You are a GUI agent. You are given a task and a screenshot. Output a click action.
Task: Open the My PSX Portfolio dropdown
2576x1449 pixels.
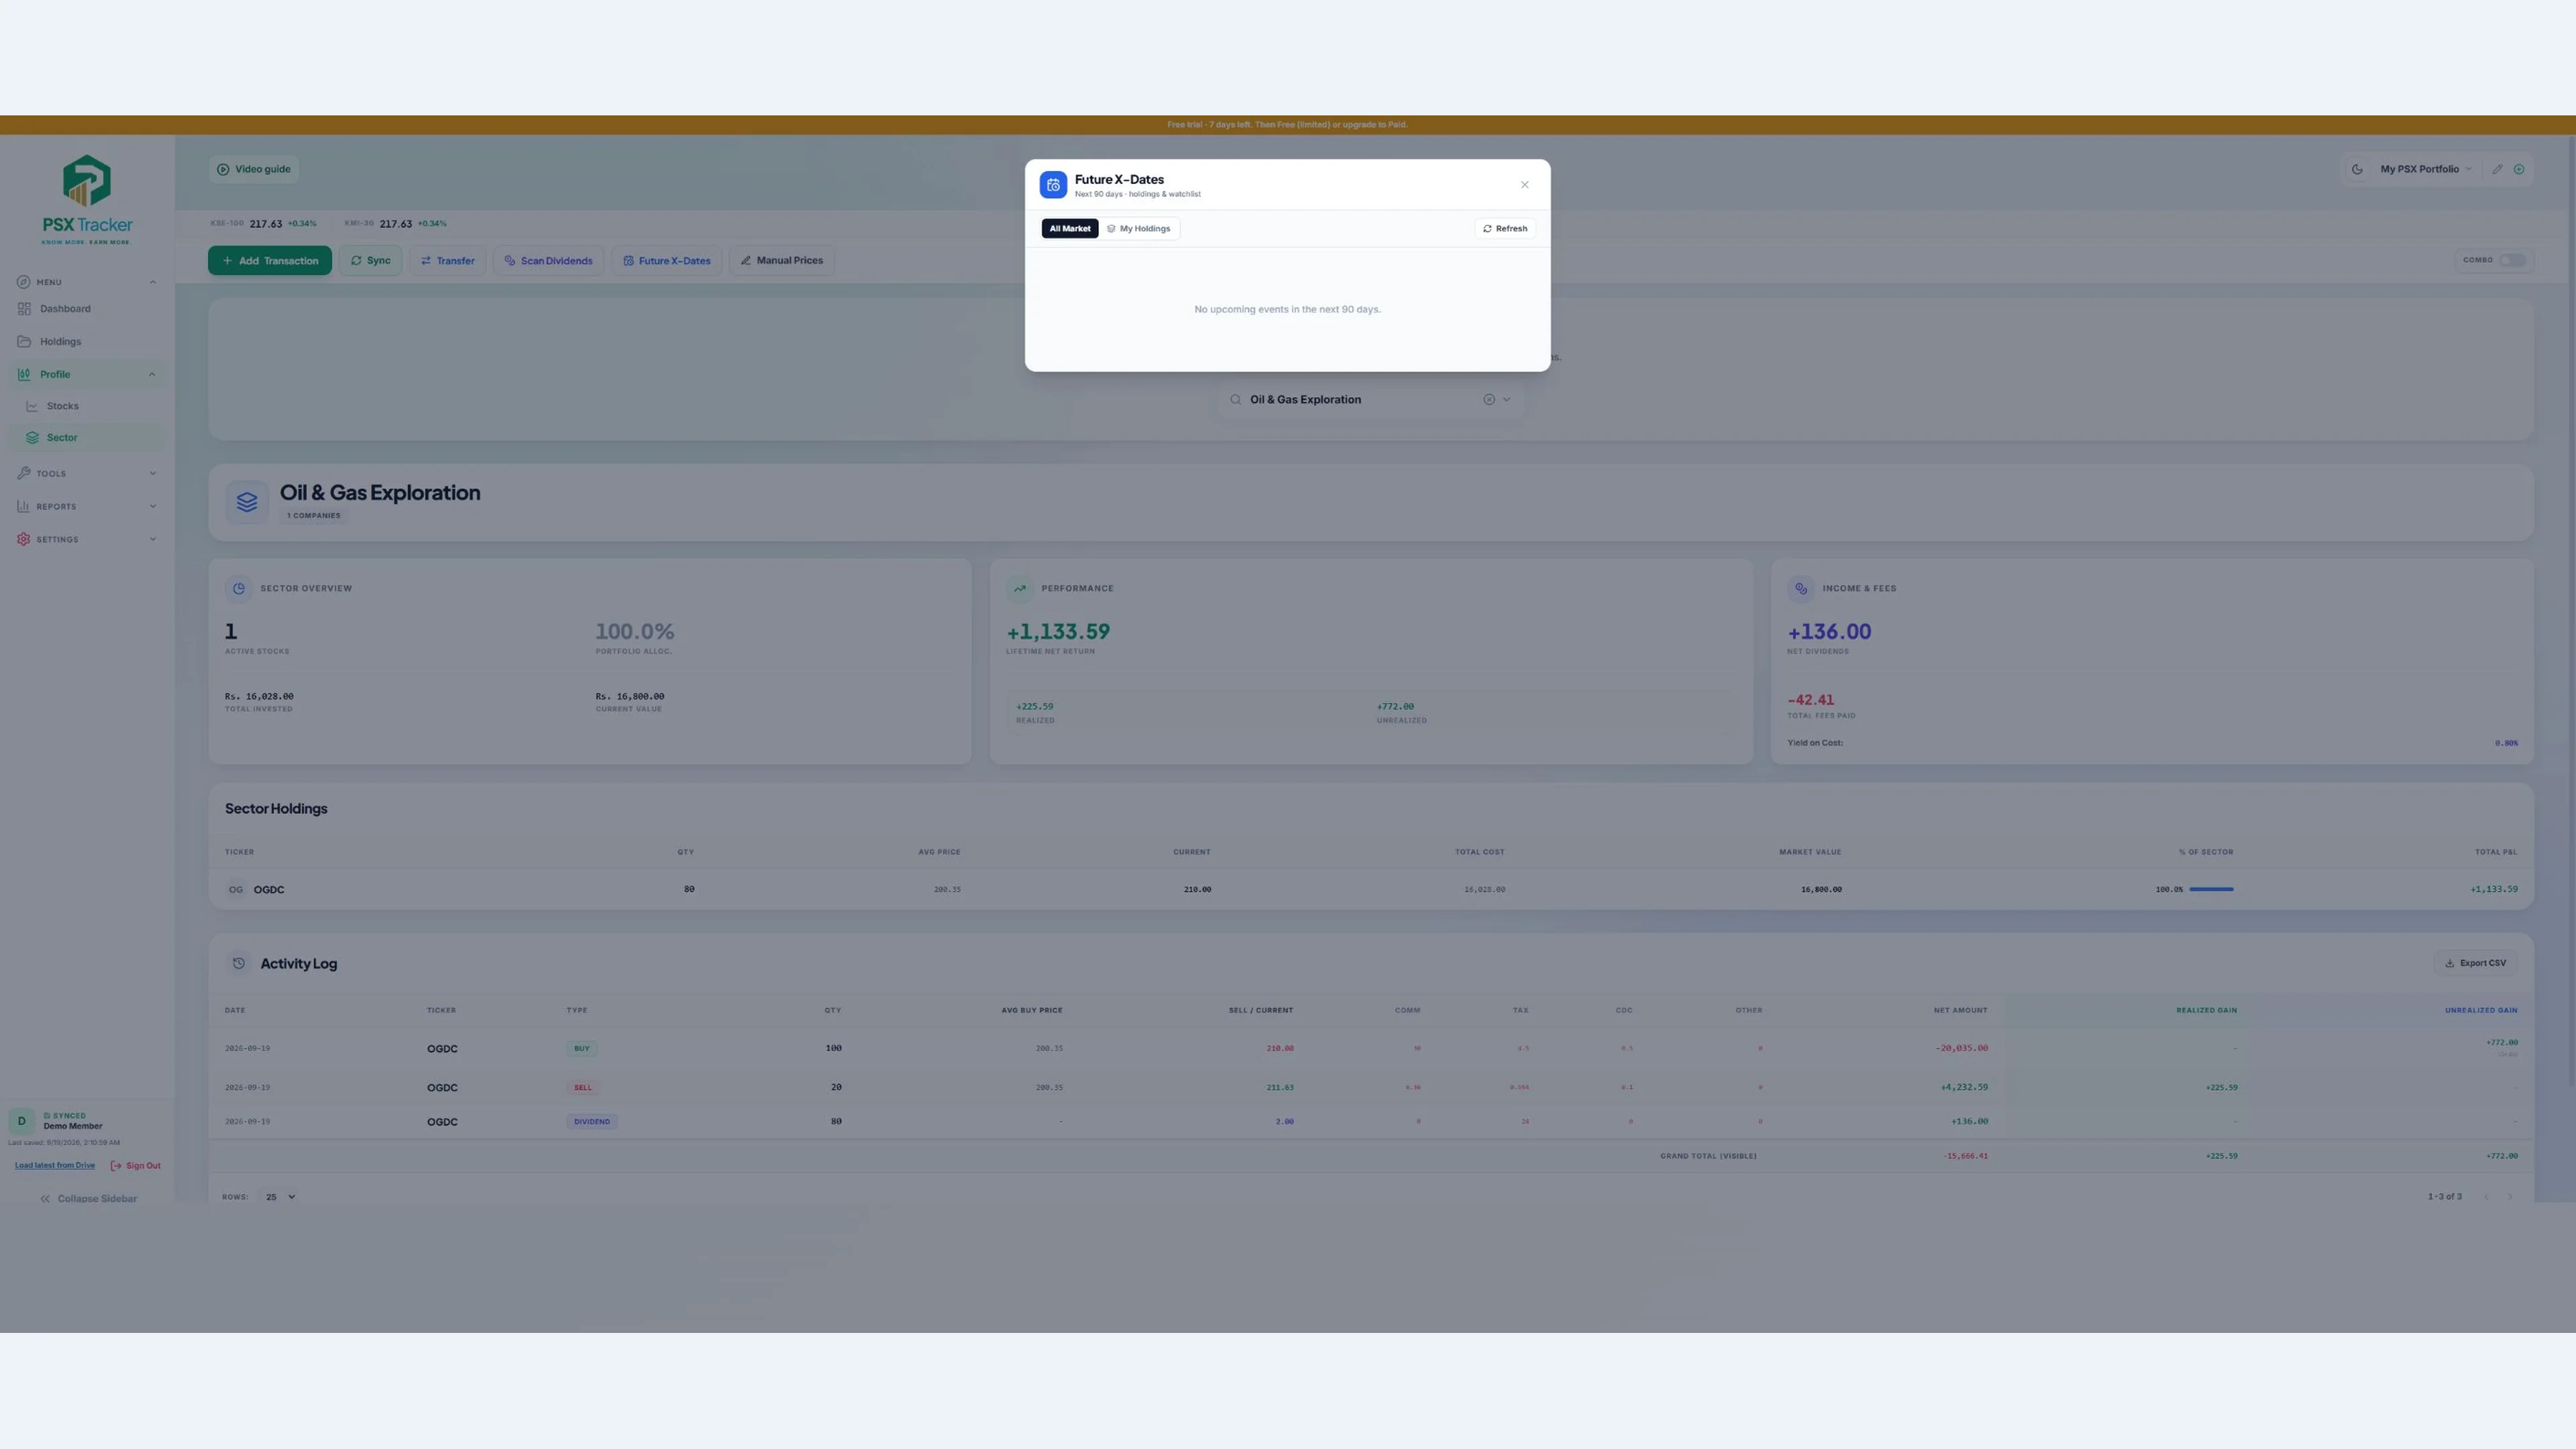[2424, 169]
